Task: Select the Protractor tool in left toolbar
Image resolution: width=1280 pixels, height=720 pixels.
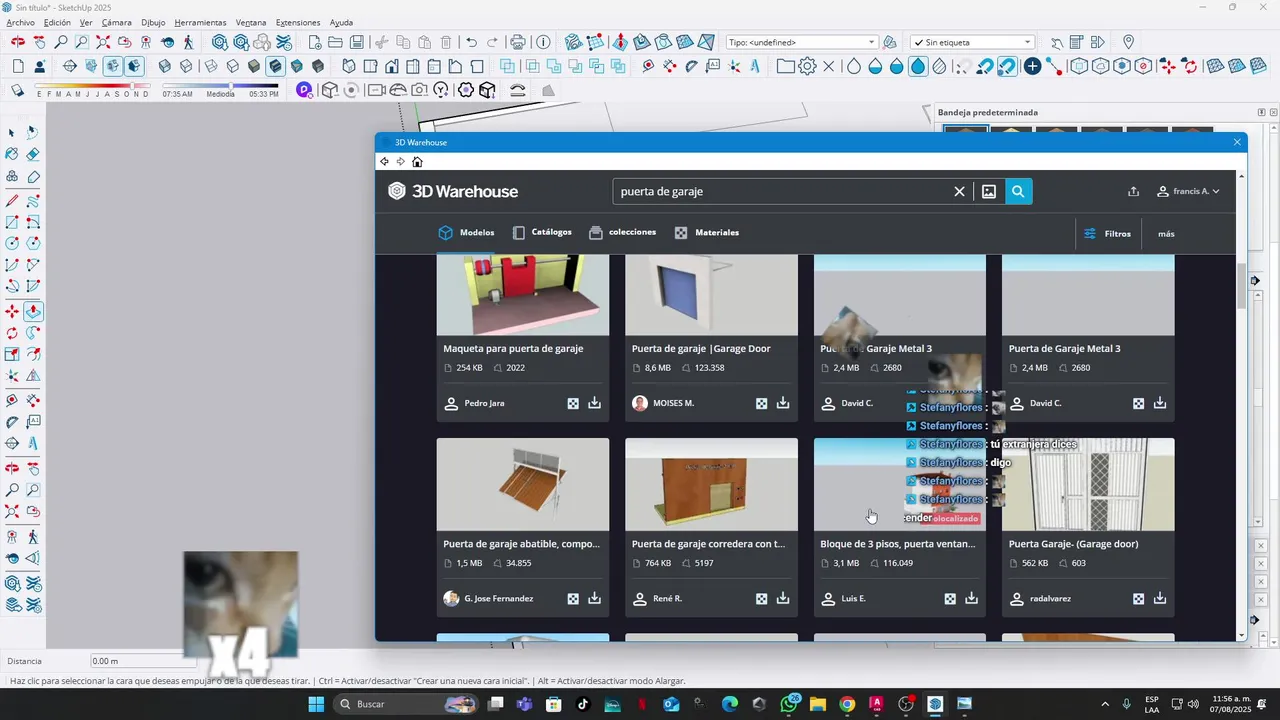Action: 12,422
